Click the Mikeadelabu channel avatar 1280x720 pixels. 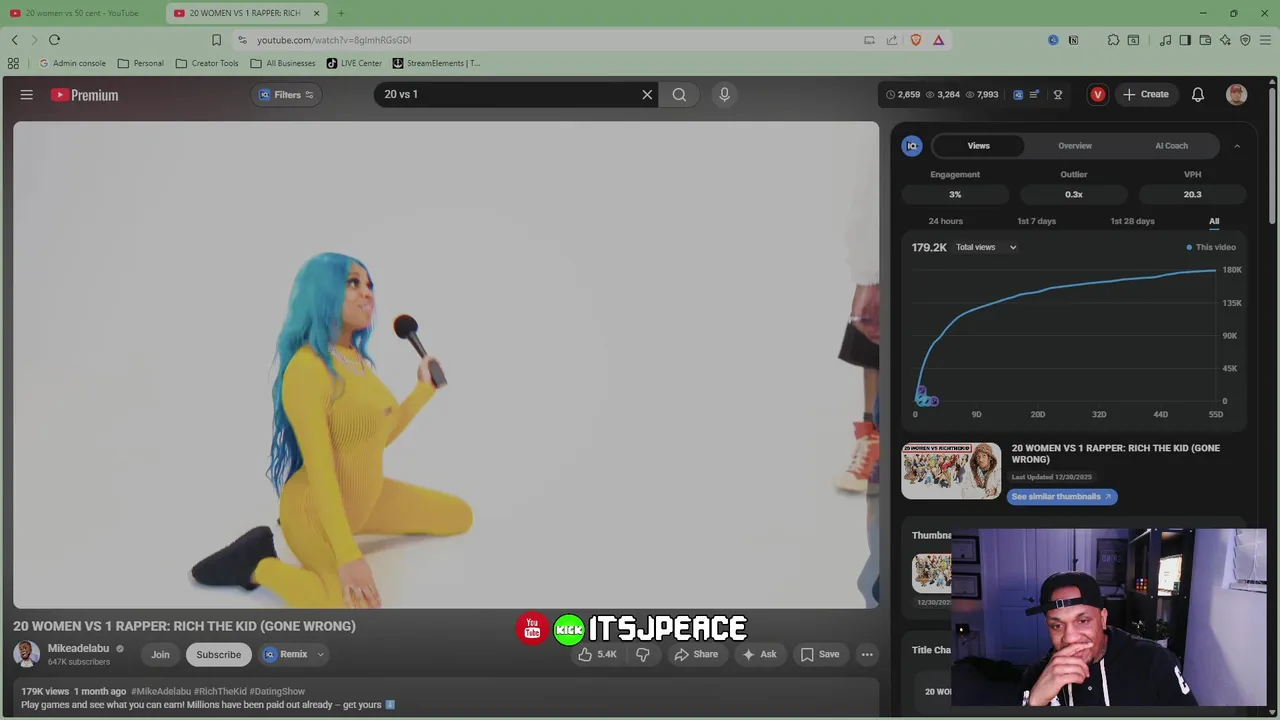point(27,654)
